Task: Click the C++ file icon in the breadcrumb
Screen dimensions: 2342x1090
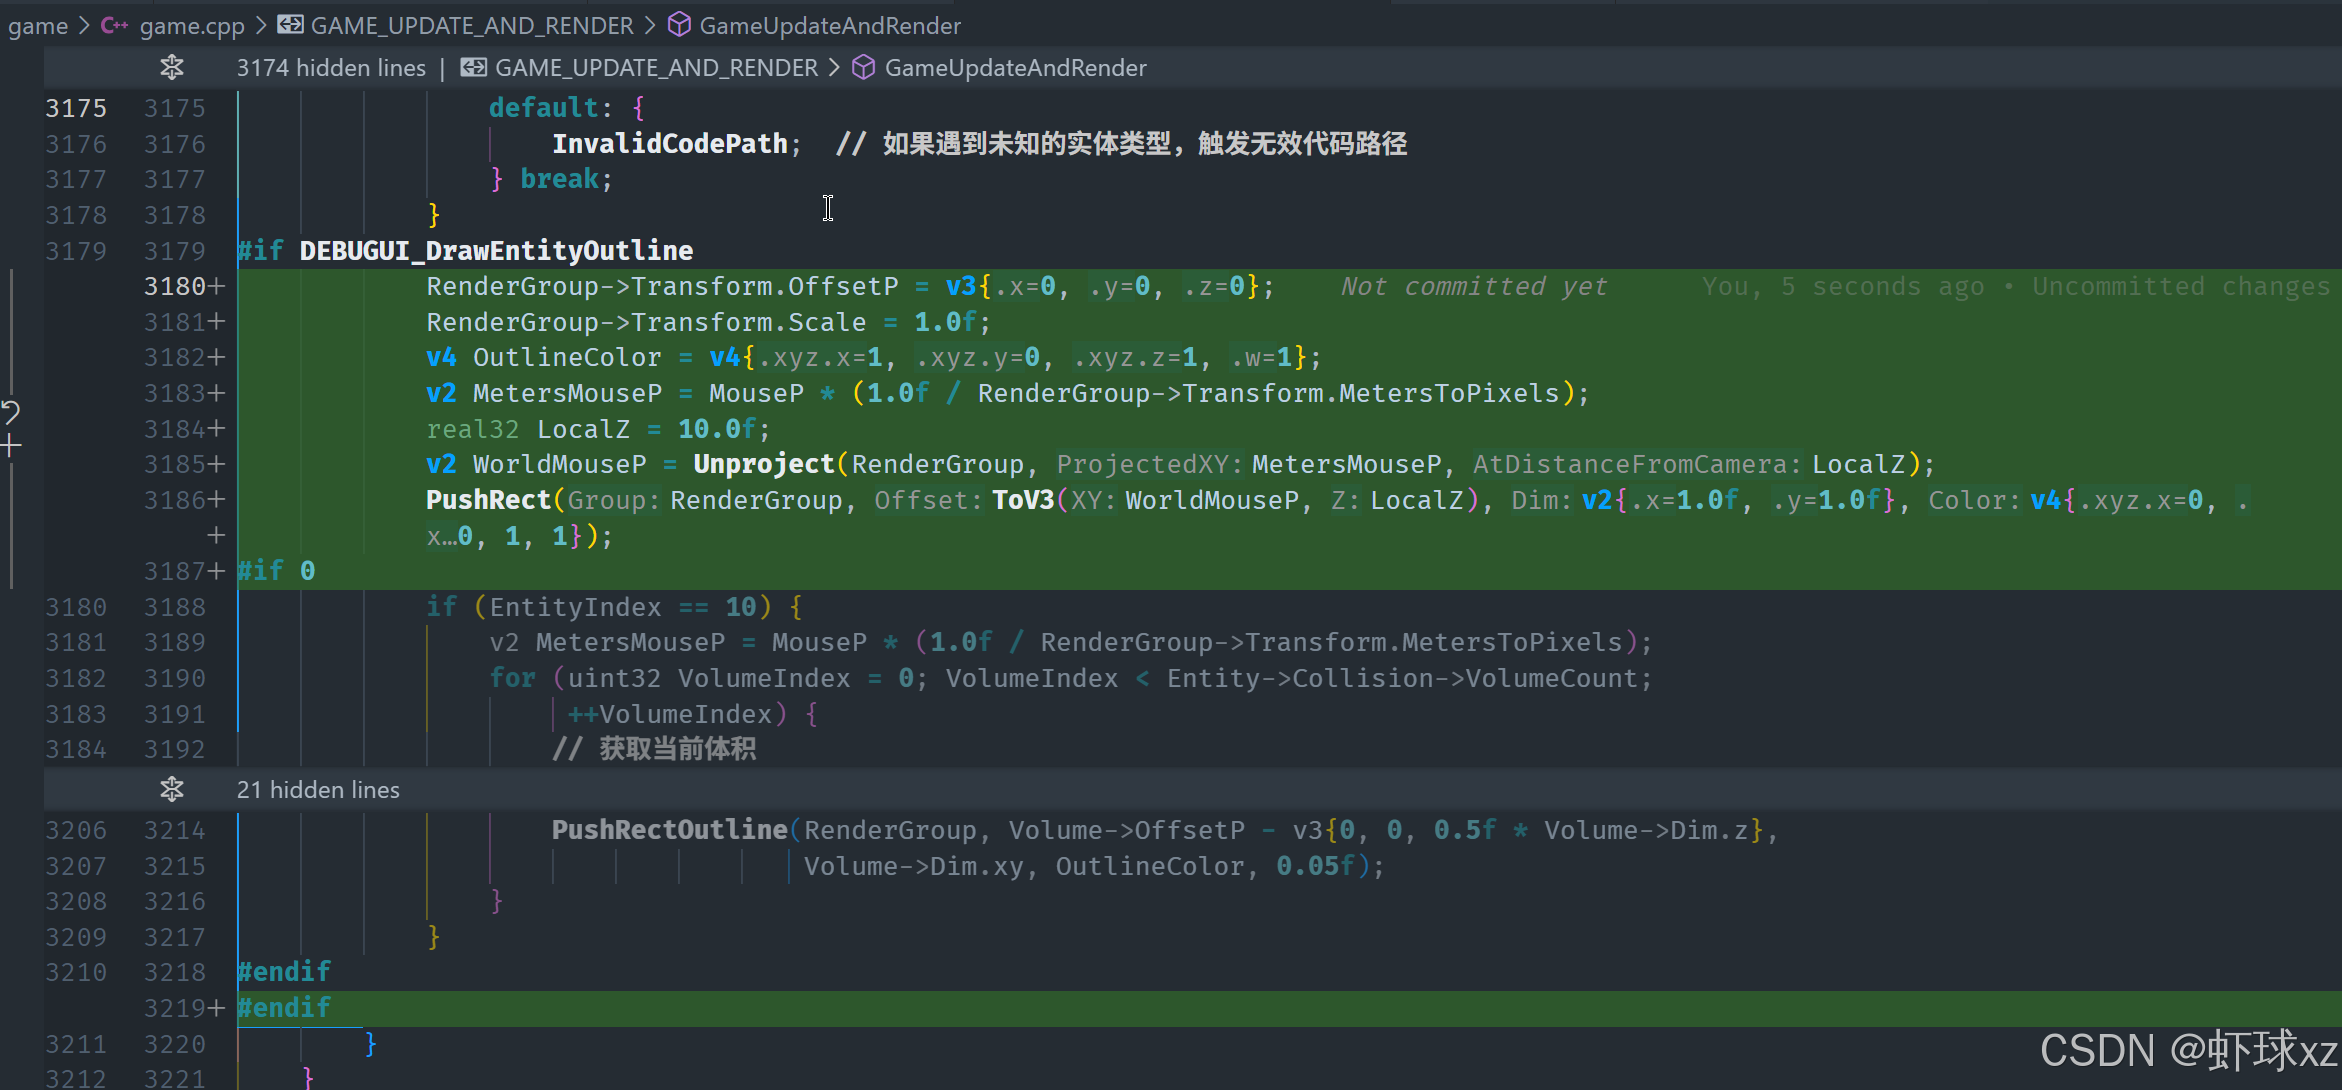Action: point(114,25)
